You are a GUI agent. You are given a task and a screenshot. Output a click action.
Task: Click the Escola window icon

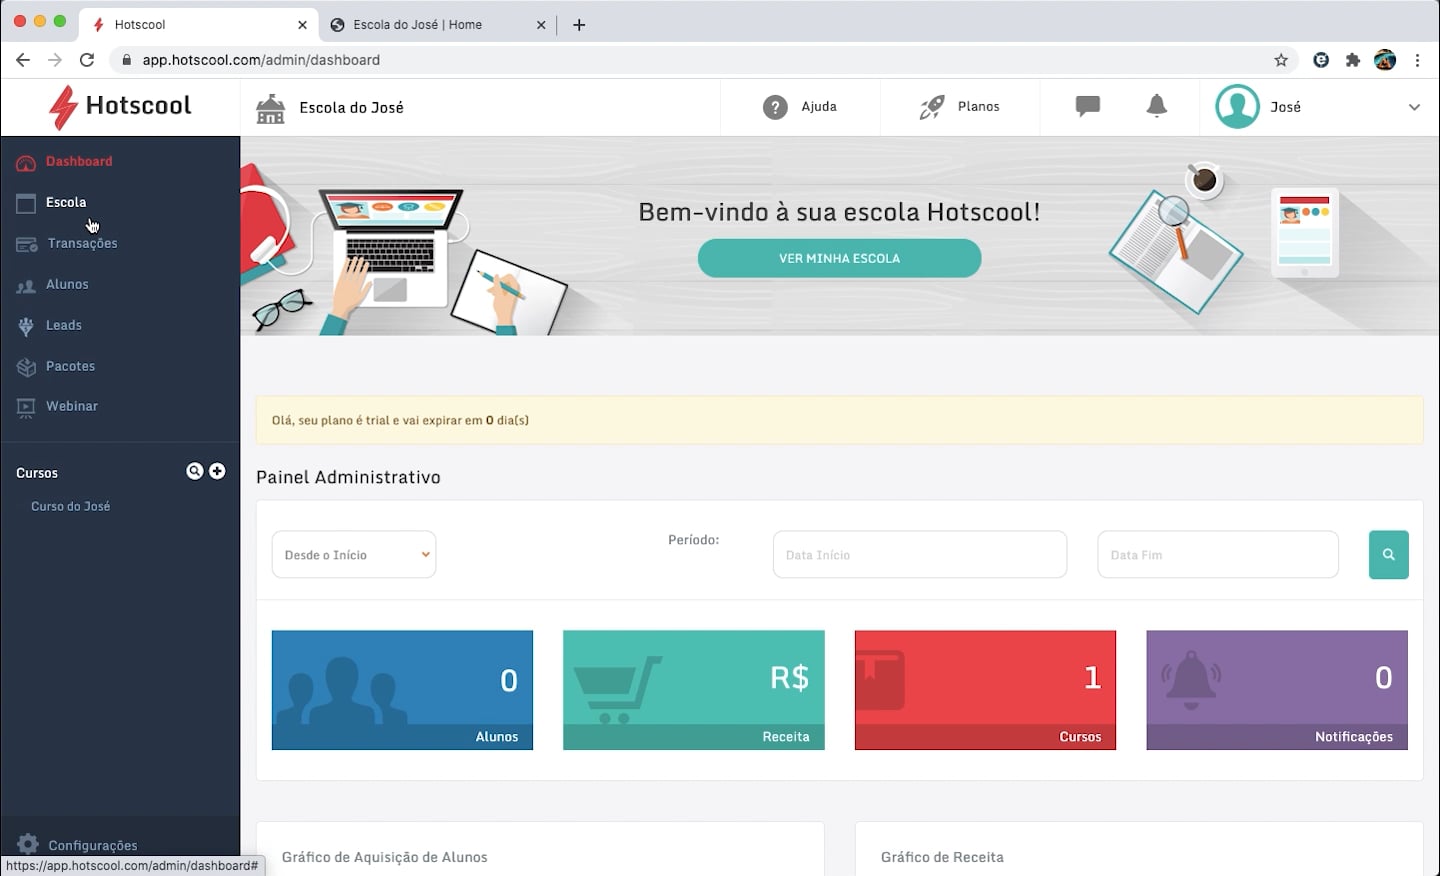(26, 203)
